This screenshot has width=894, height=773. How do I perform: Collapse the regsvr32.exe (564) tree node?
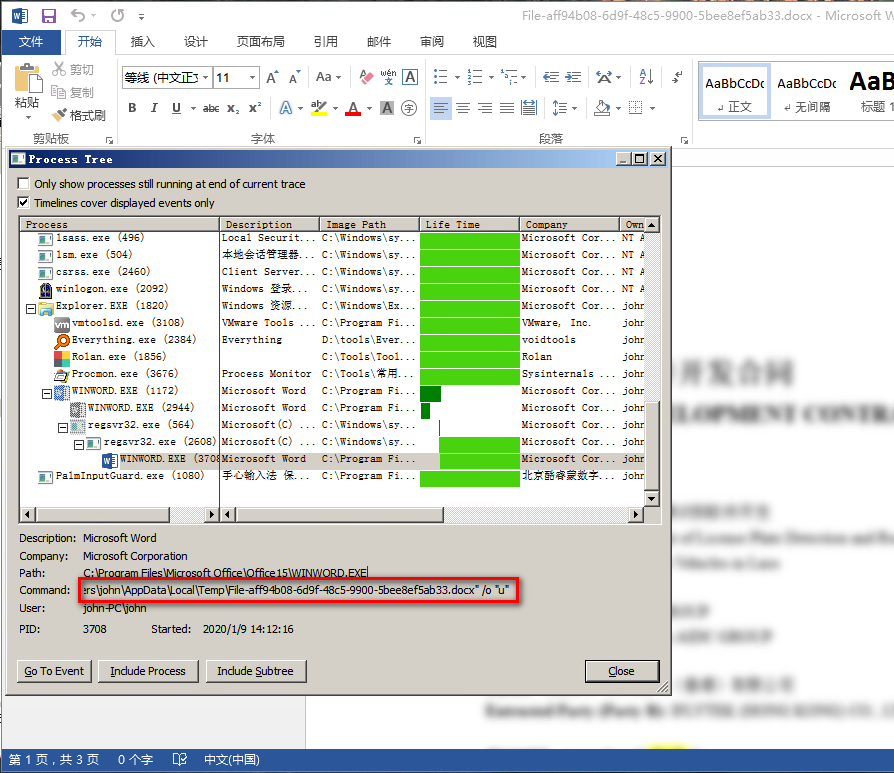point(63,428)
